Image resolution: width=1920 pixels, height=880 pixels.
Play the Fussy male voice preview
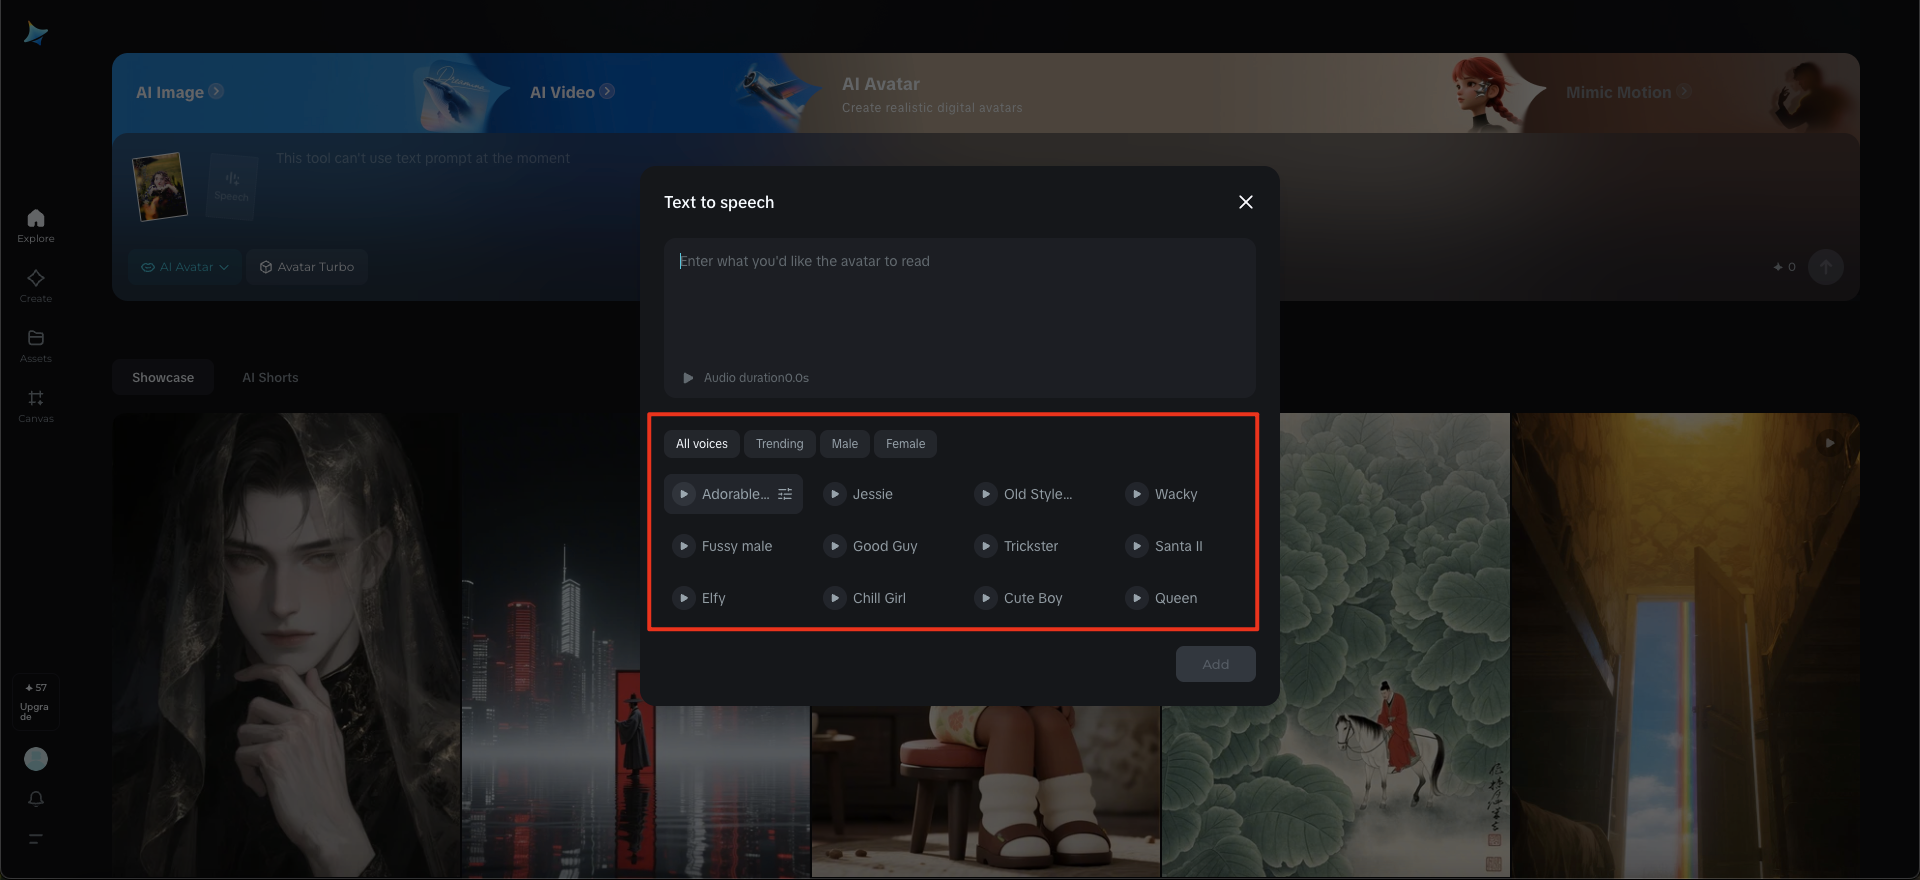pos(684,546)
